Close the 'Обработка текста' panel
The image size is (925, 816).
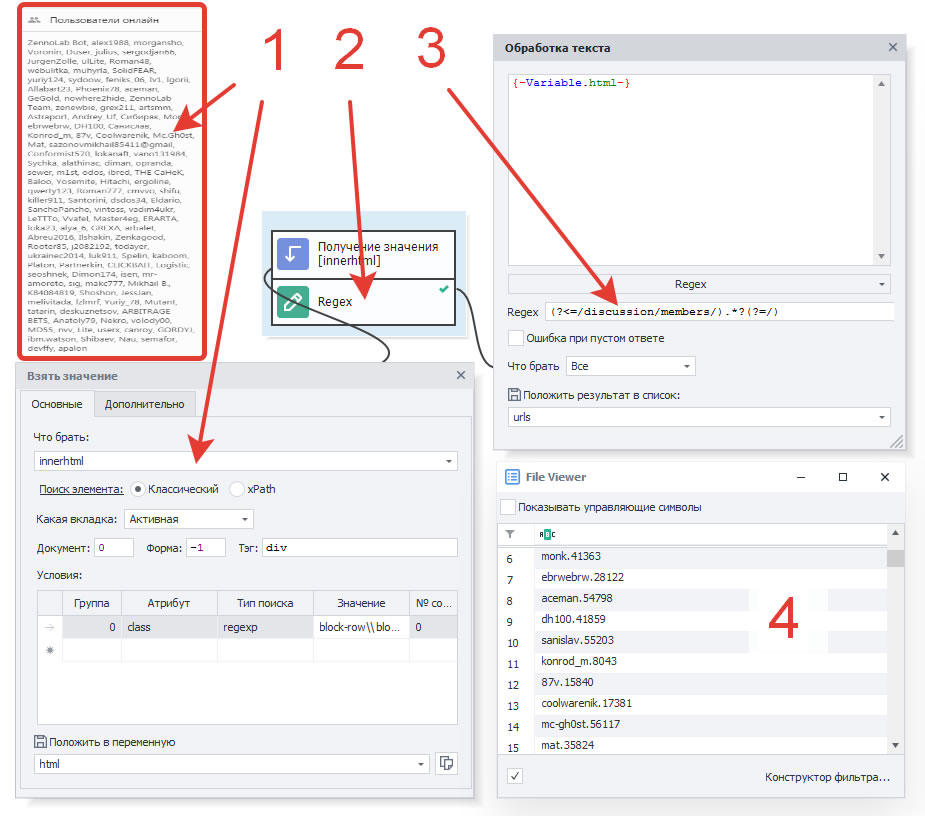pyautogui.click(x=893, y=47)
